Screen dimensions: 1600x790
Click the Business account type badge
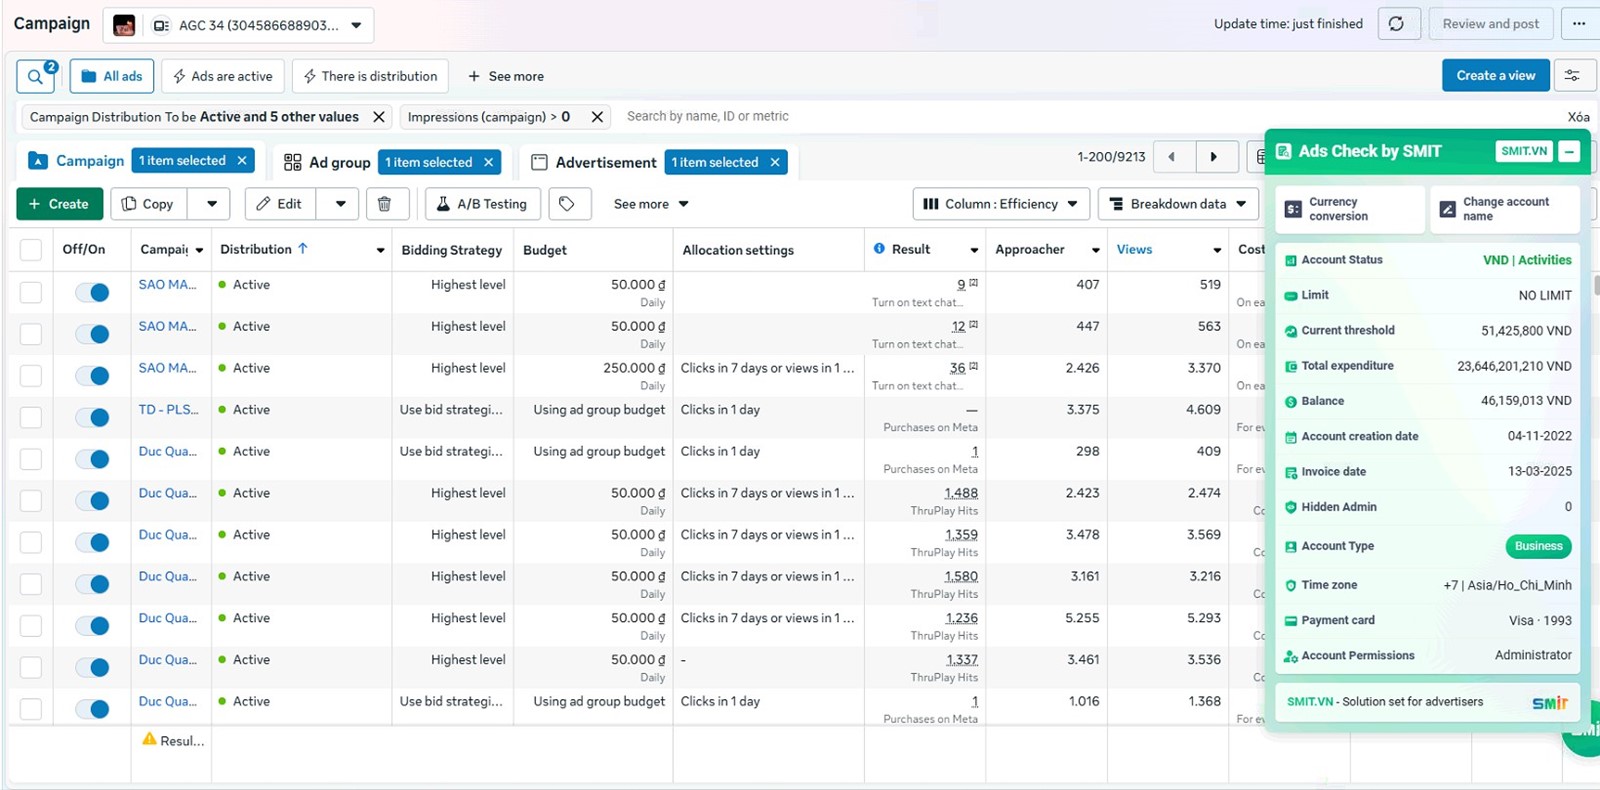pos(1538,546)
